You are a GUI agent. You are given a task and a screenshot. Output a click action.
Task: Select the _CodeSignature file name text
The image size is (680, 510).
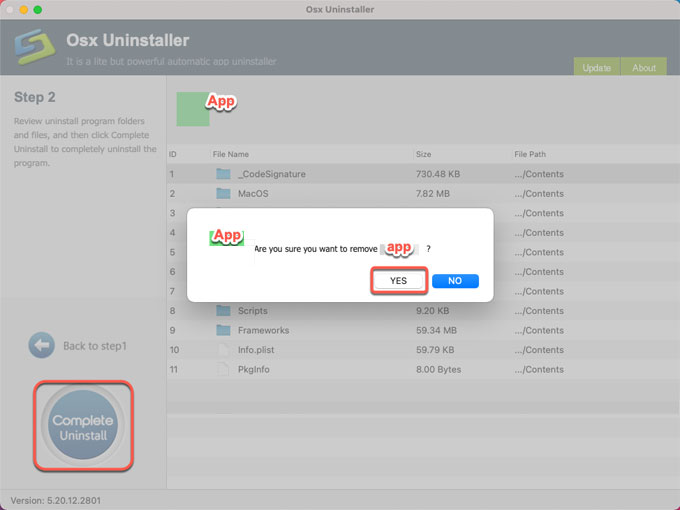(272, 174)
